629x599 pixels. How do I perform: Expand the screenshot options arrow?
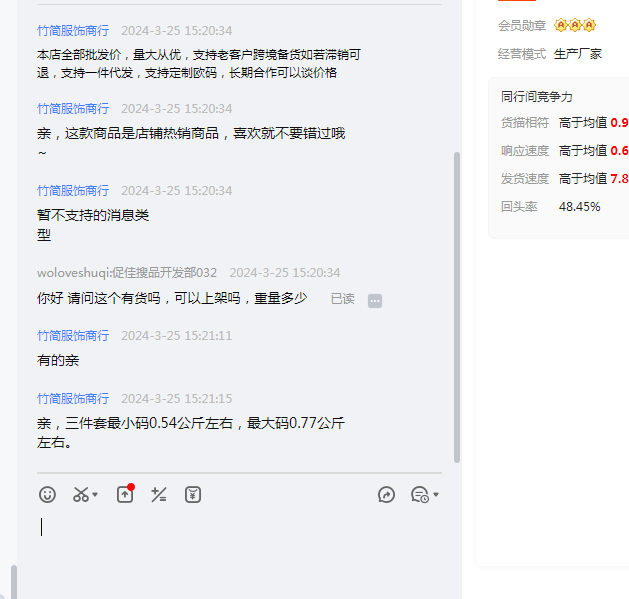[95, 495]
